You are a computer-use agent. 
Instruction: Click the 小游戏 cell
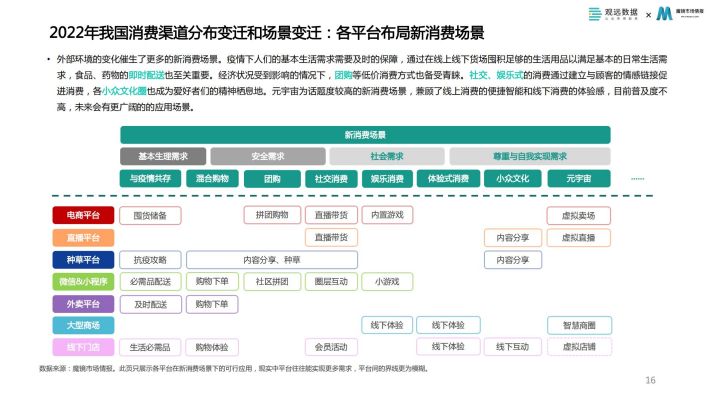[x=387, y=281]
